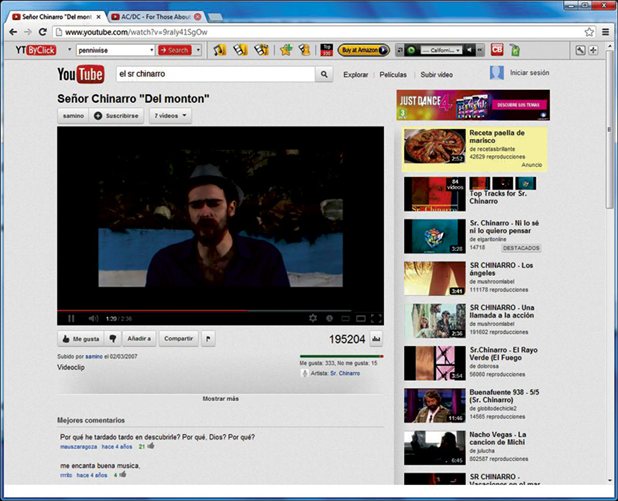Screen dimensions: 618x501
Task: Open a new tab button
Action: click(x=215, y=17)
